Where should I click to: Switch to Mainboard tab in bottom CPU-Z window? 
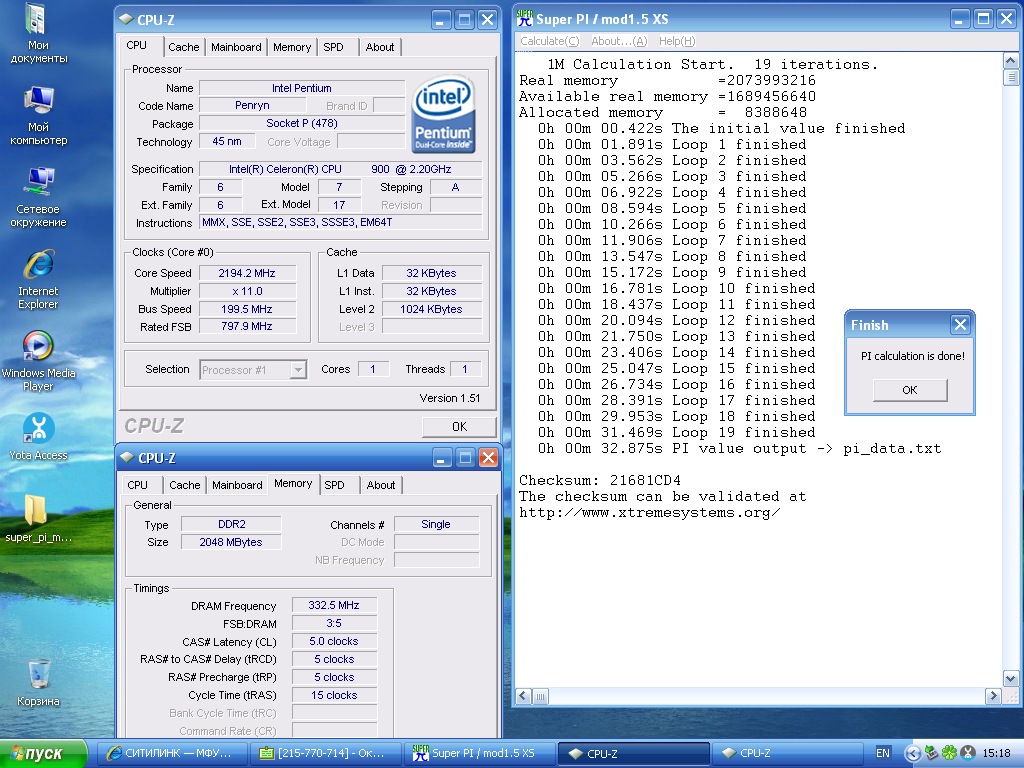[x=237, y=485]
